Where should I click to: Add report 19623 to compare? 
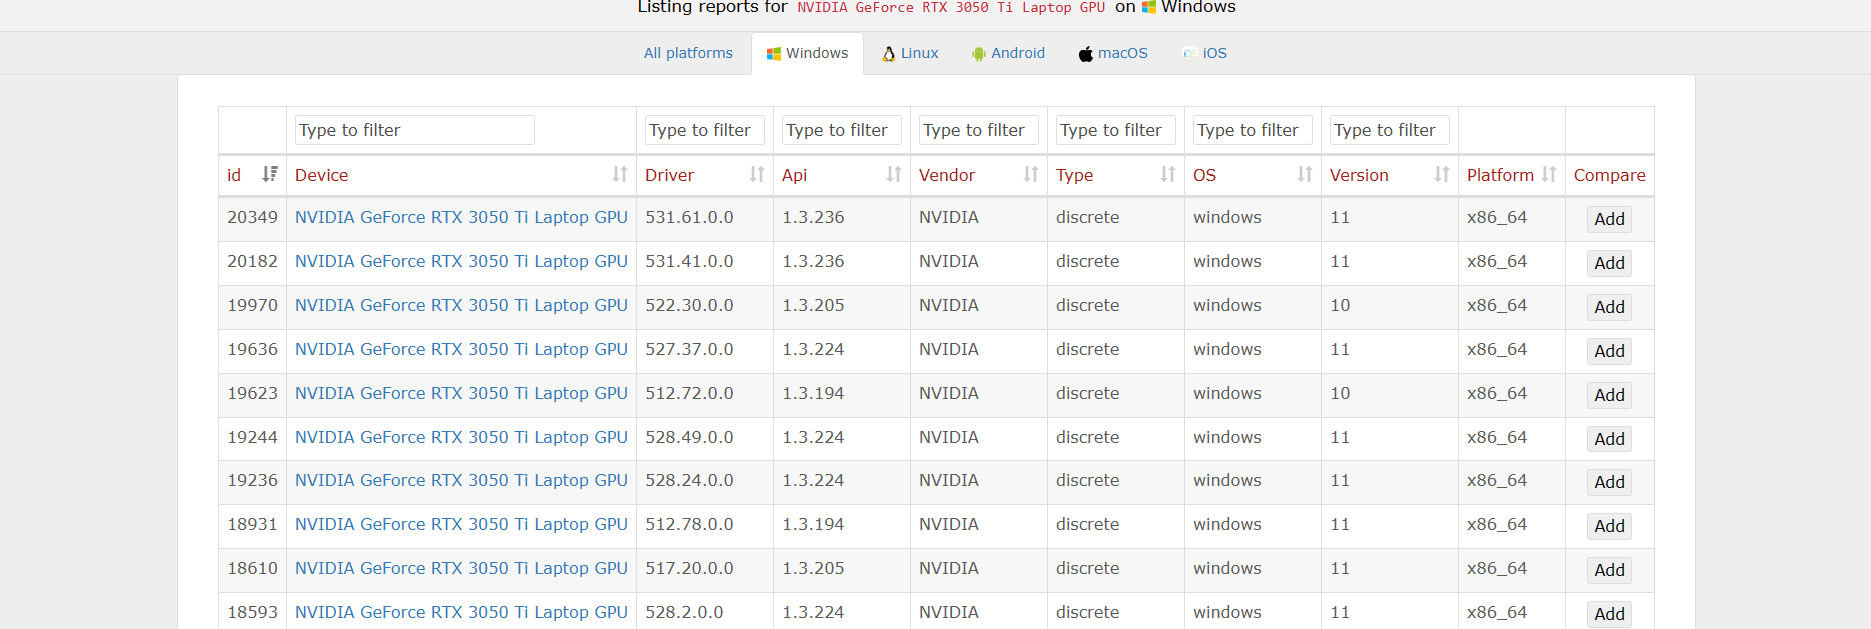pyautogui.click(x=1609, y=395)
